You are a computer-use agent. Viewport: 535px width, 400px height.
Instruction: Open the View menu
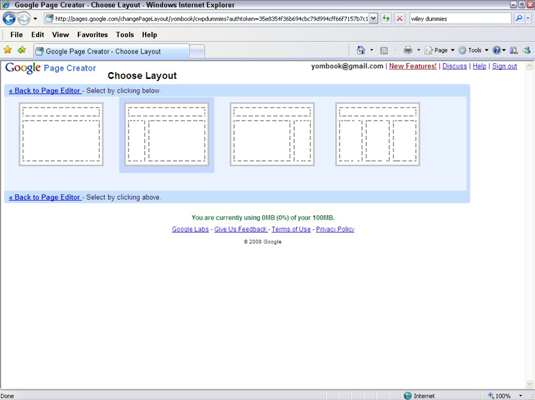click(60, 34)
